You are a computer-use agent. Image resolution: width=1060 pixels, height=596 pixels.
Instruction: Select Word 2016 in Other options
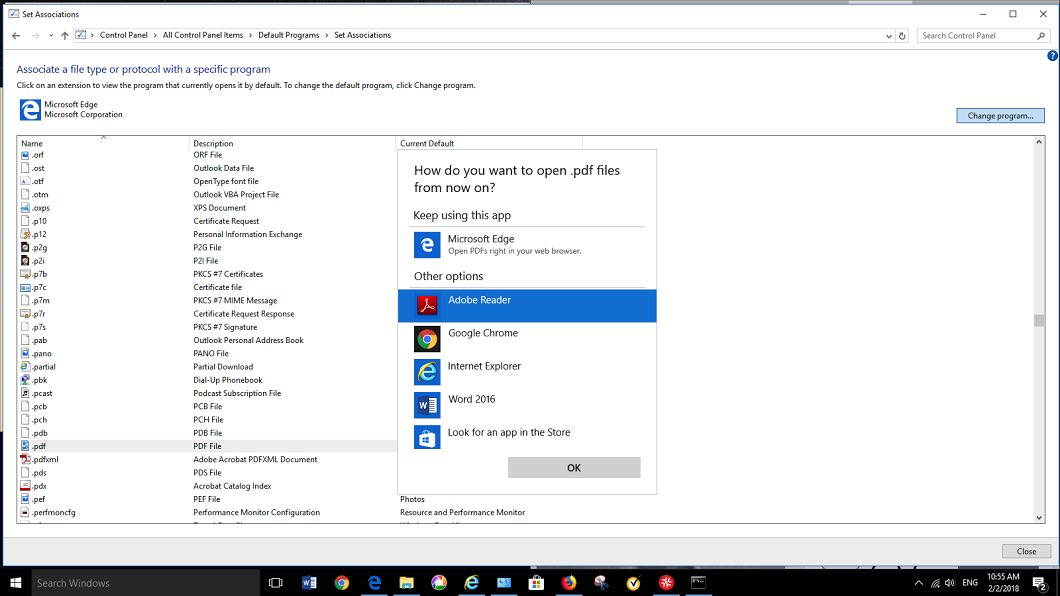click(526, 405)
